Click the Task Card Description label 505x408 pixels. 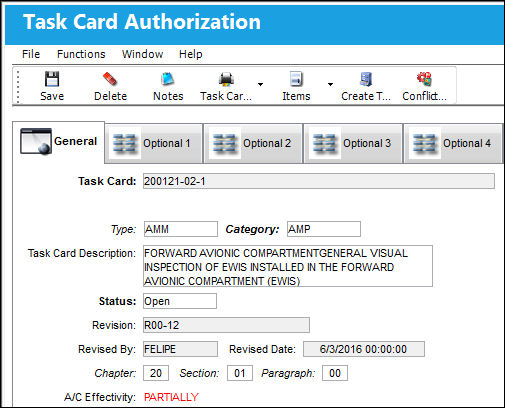pos(82,253)
